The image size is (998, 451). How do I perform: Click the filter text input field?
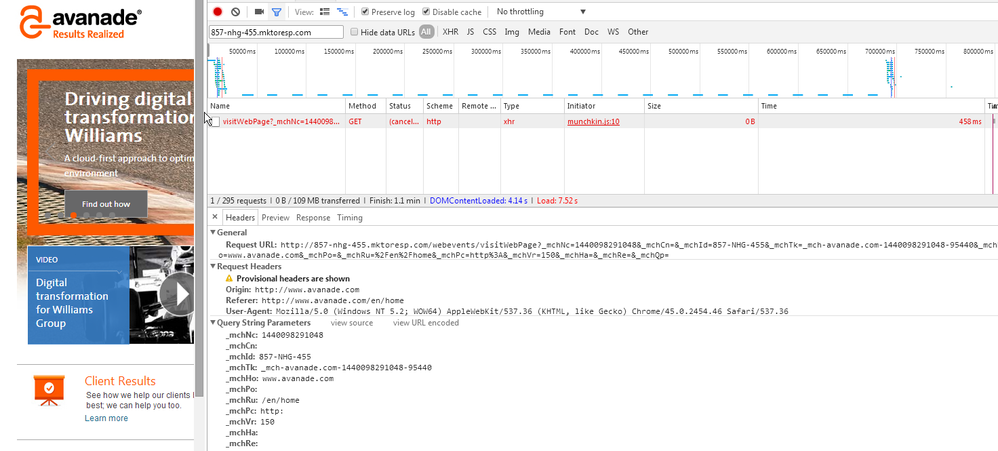coord(276,32)
